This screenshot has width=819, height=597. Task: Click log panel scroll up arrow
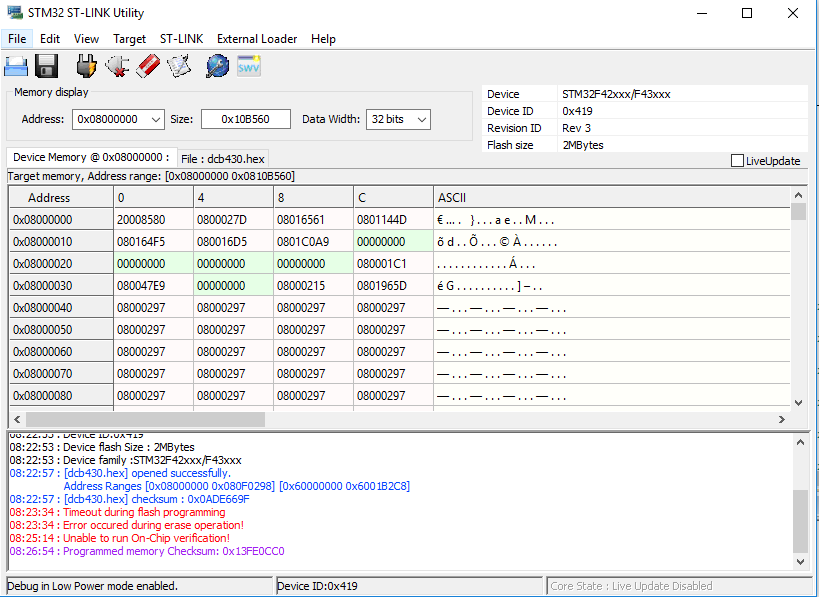800,442
